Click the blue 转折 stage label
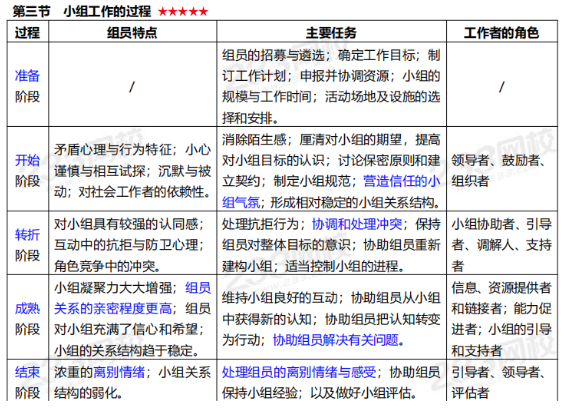Viewport: 566px width, 409px height. (27, 235)
